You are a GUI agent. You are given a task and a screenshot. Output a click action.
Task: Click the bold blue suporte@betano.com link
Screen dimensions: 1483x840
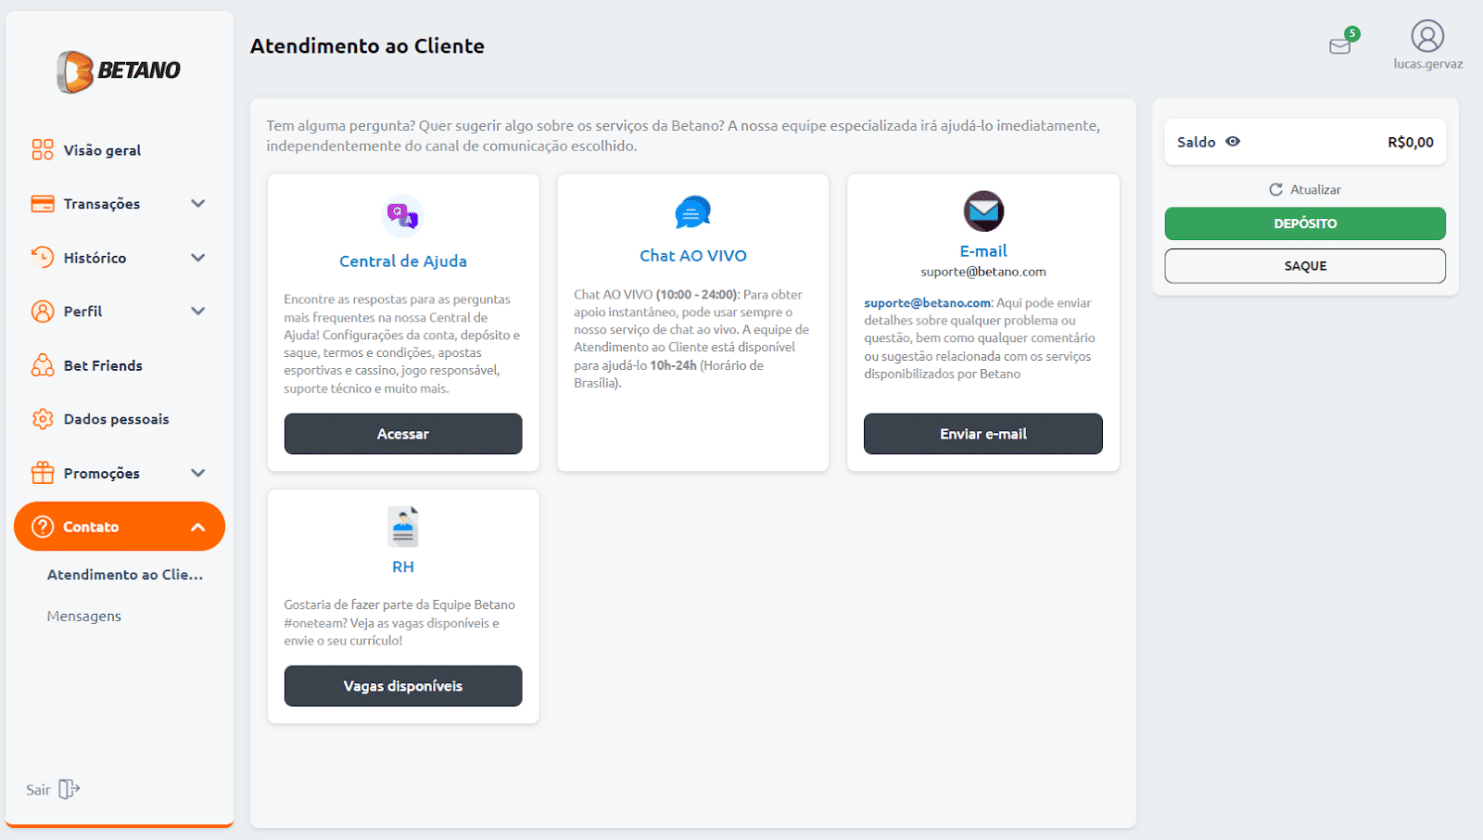pos(927,303)
